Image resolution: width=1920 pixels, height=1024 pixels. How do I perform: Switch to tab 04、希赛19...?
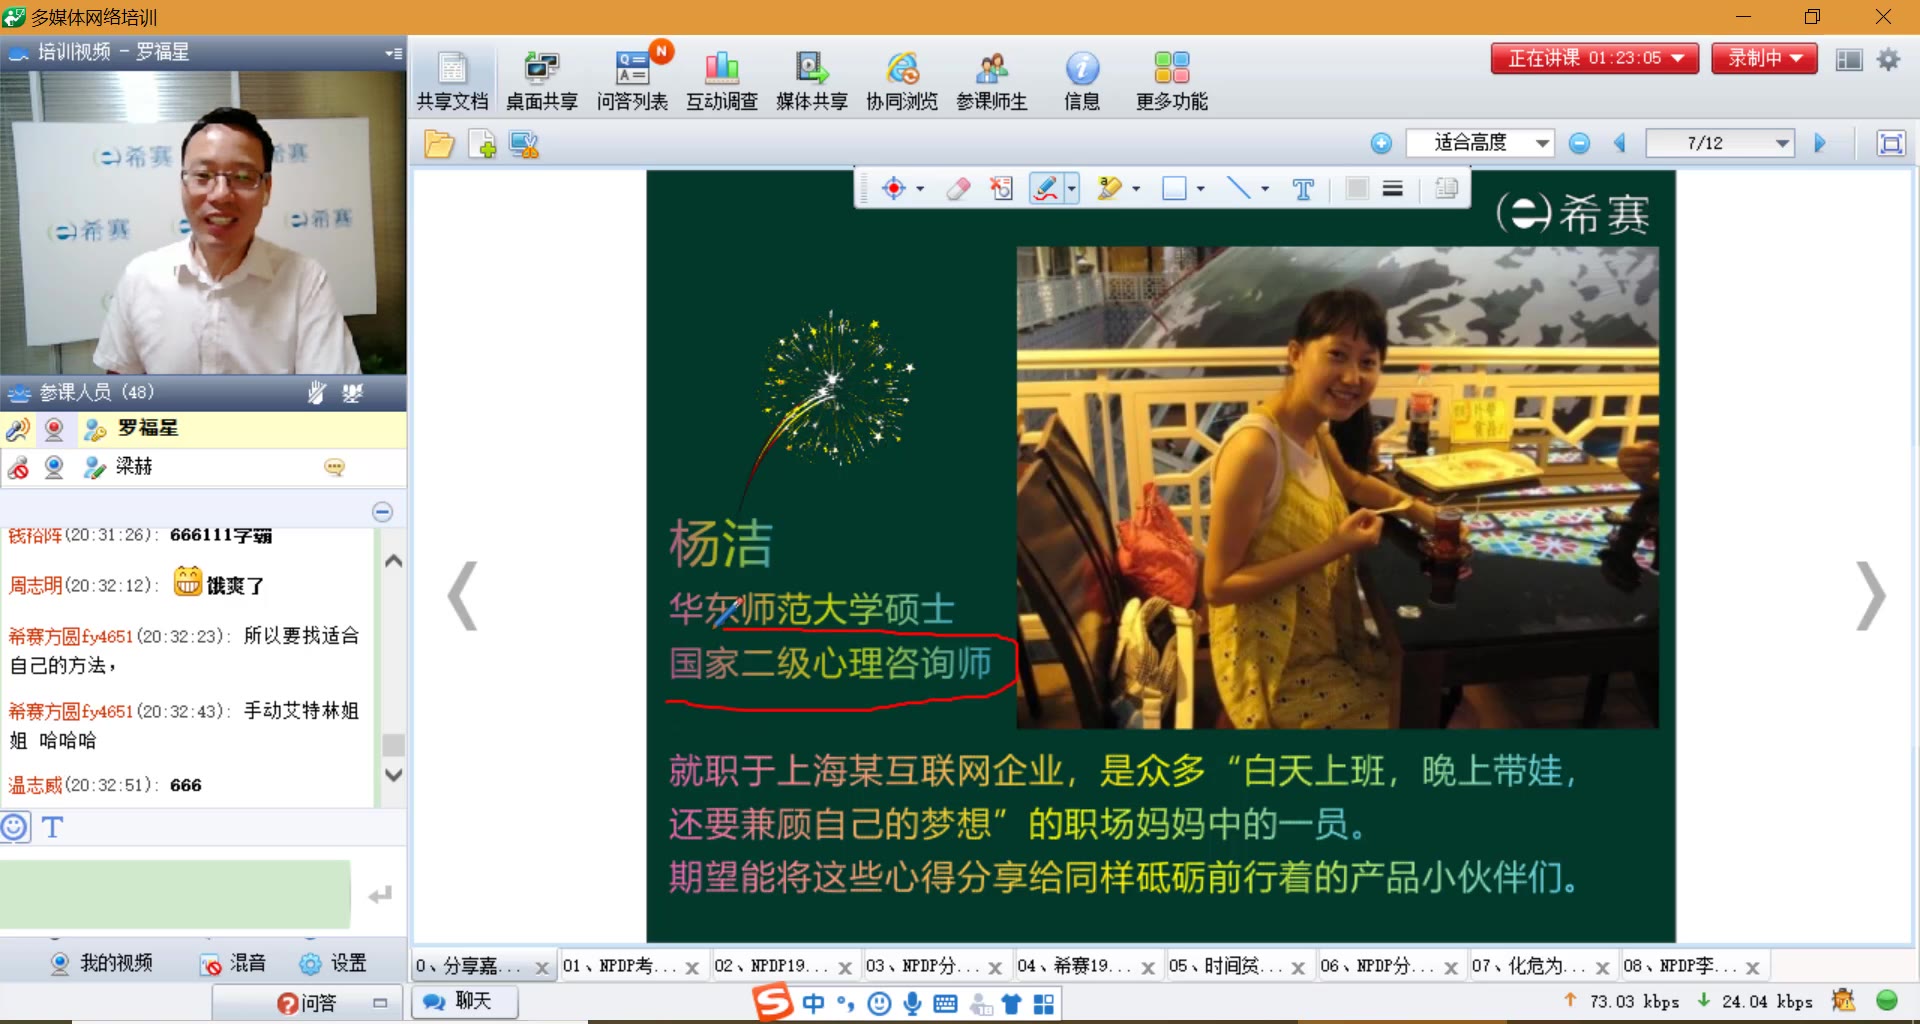(1075, 966)
